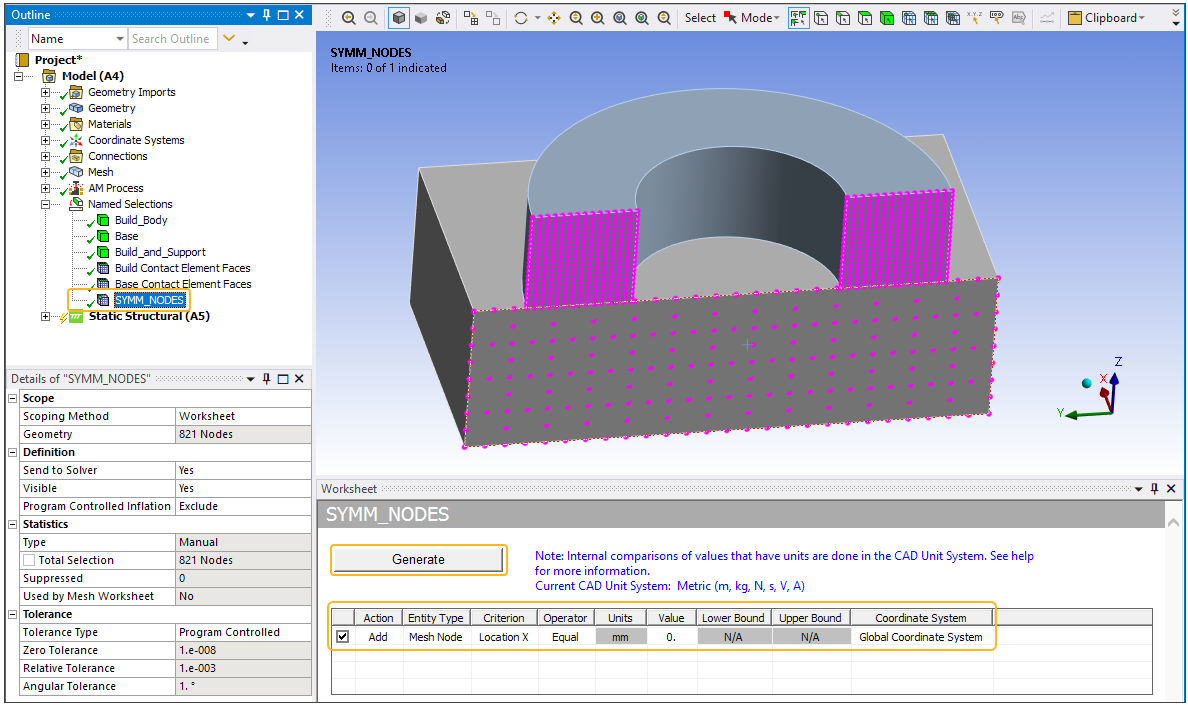
Task: Collapse the Named Selections tree node
Action: tap(45, 204)
